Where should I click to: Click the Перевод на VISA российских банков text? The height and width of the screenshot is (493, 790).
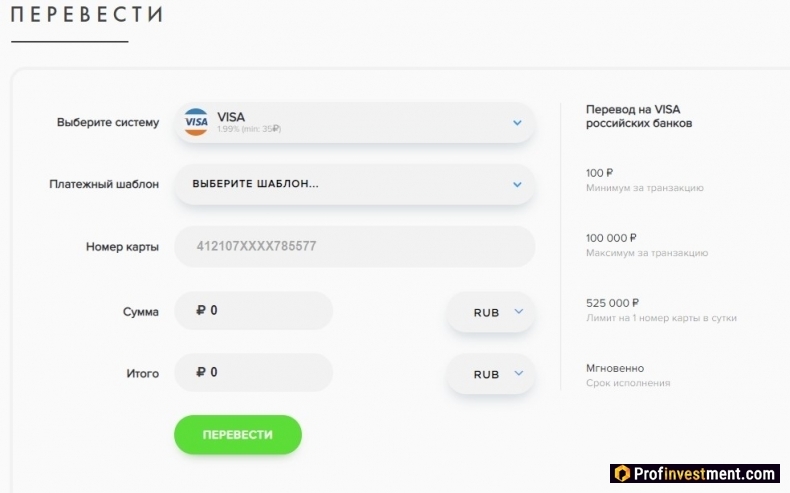point(639,116)
